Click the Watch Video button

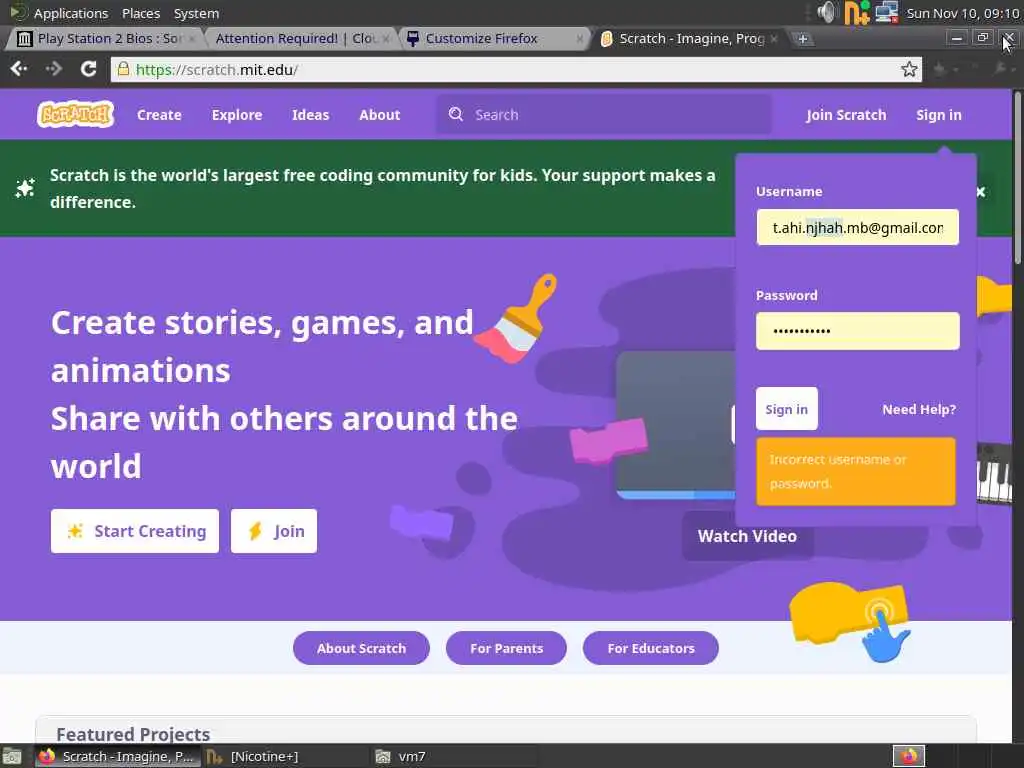[747, 536]
